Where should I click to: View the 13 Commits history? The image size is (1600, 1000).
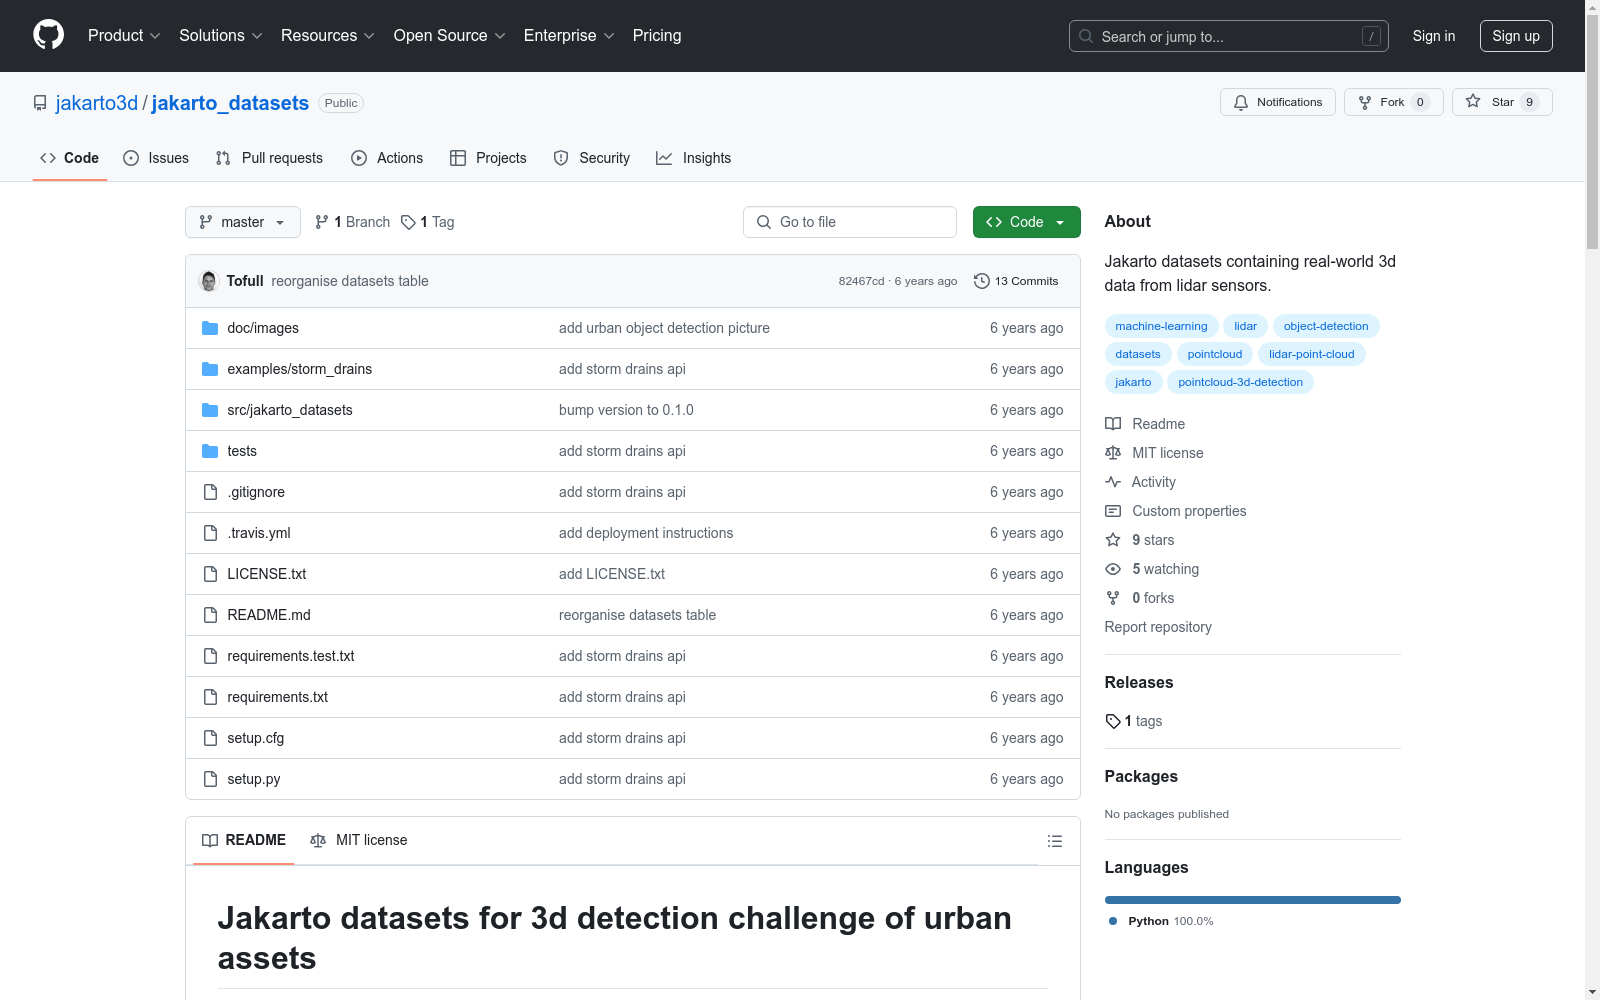[x=1016, y=281]
